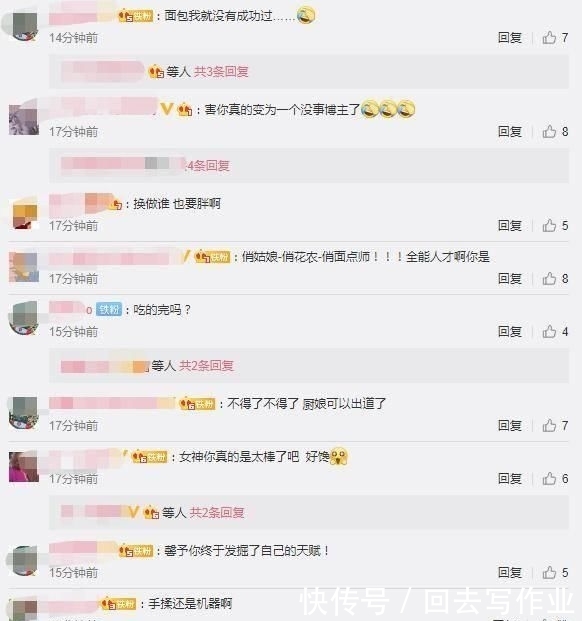Image resolution: width=582 pixels, height=621 pixels.
Task: Reply to the '不得了不得了' comment
Action: (510, 426)
